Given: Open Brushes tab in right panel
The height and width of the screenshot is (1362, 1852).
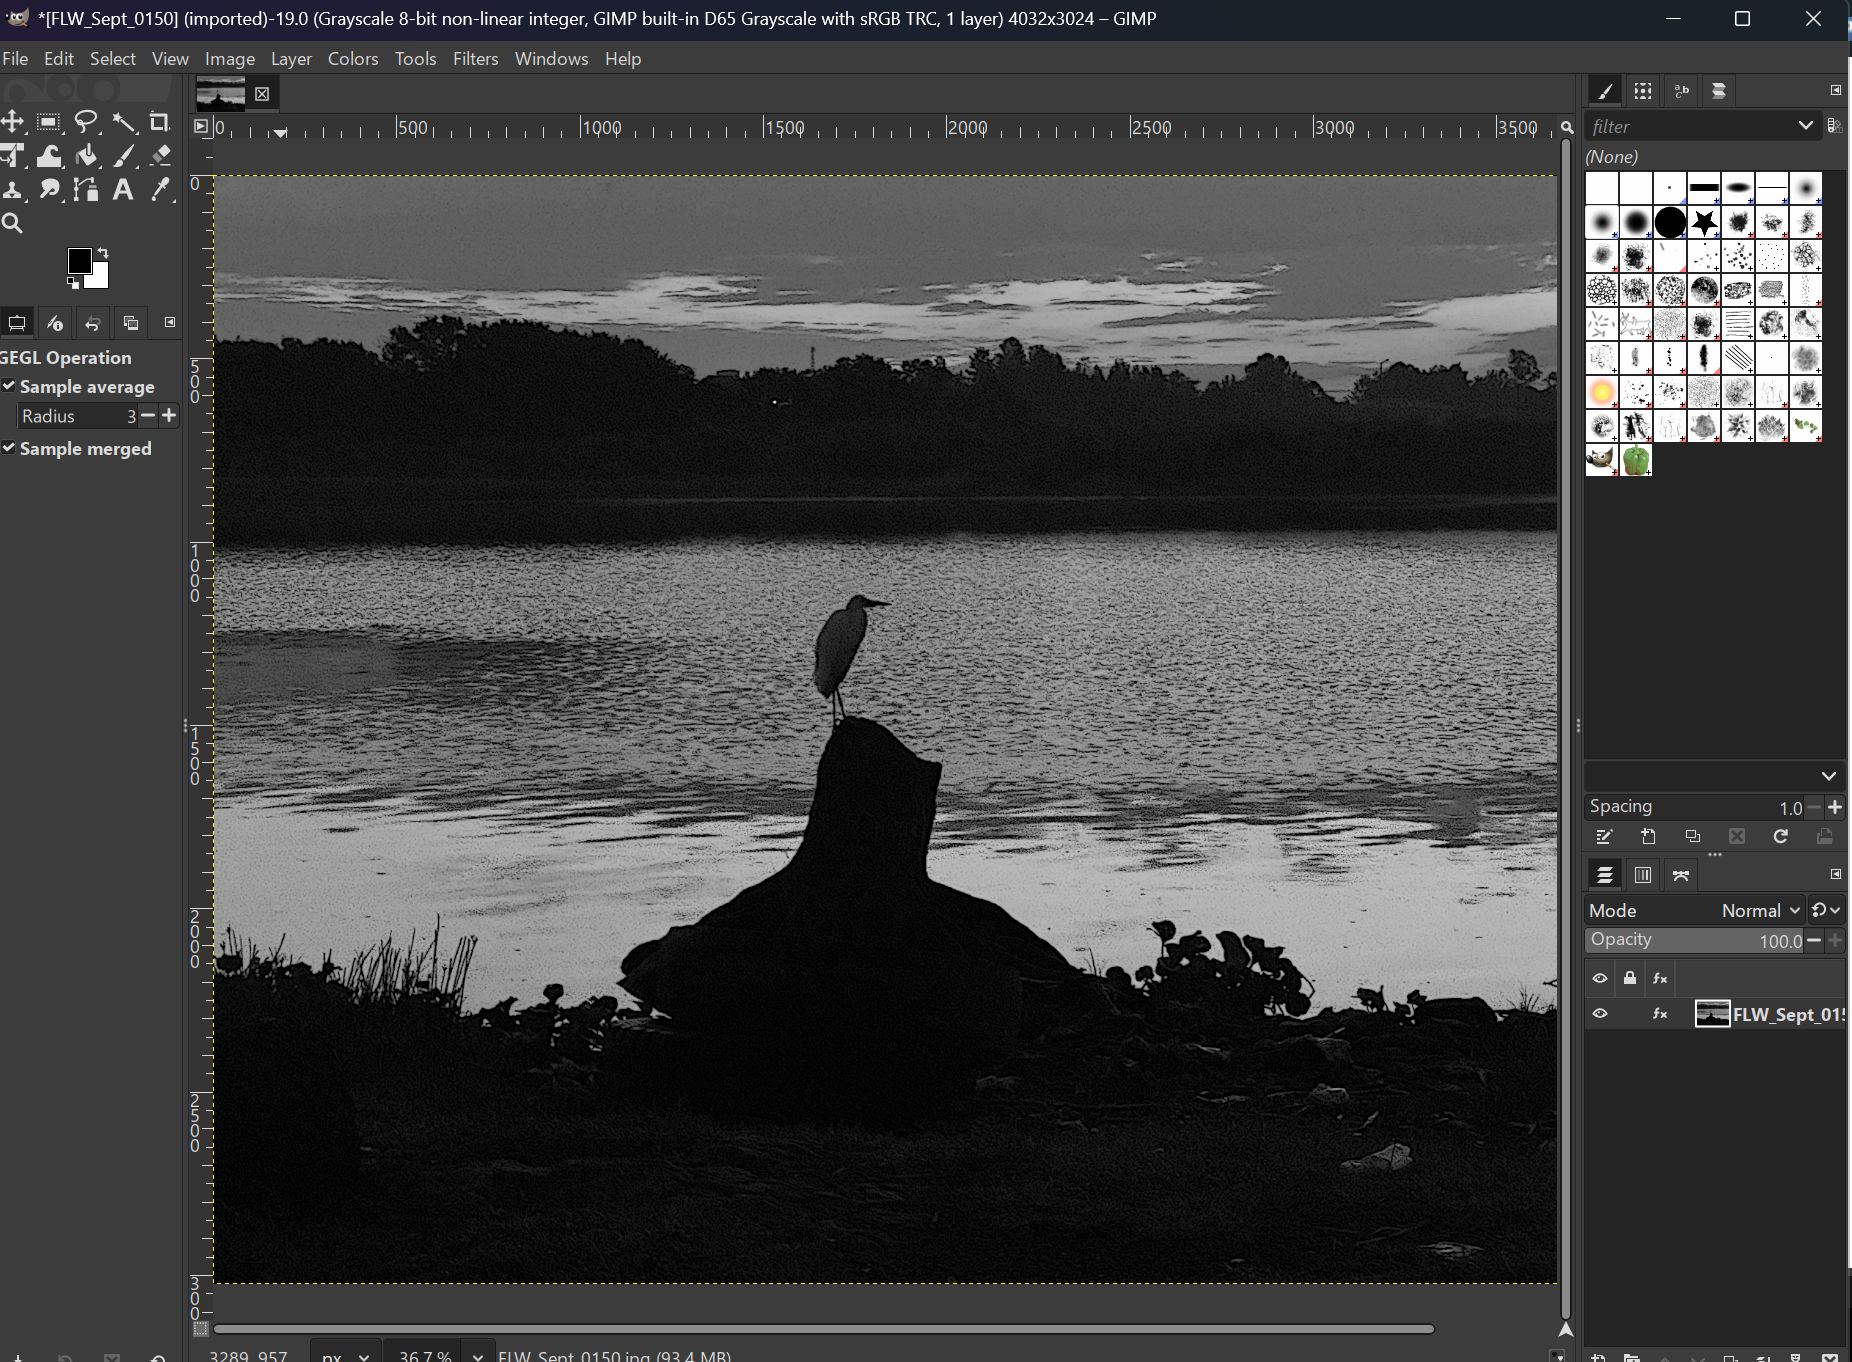Looking at the screenshot, I should click(1605, 90).
